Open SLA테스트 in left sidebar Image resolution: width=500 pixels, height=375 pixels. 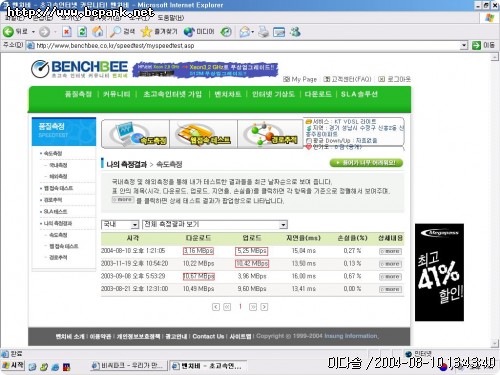tap(55, 211)
